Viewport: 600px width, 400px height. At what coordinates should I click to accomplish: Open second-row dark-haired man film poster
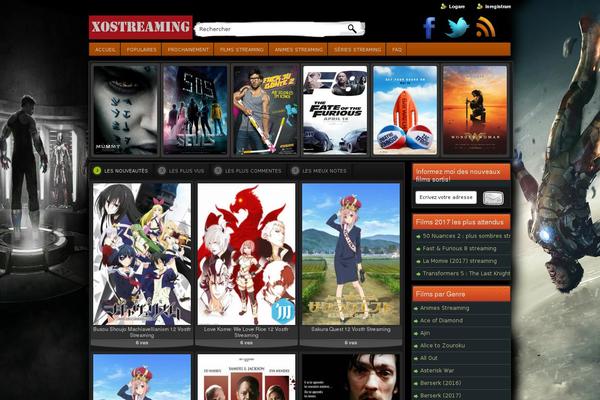351,377
